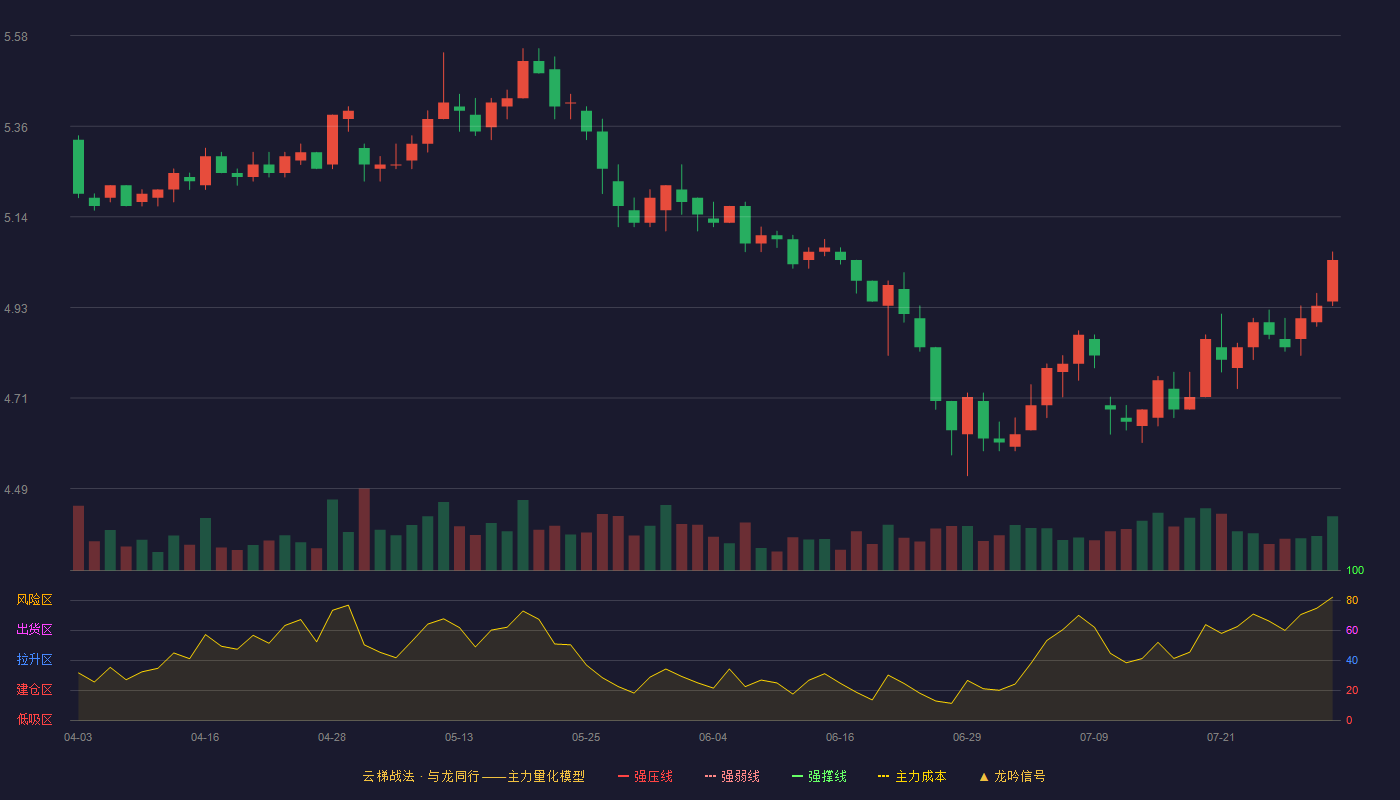Click the 4.71 price axis label

tap(16, 399)
